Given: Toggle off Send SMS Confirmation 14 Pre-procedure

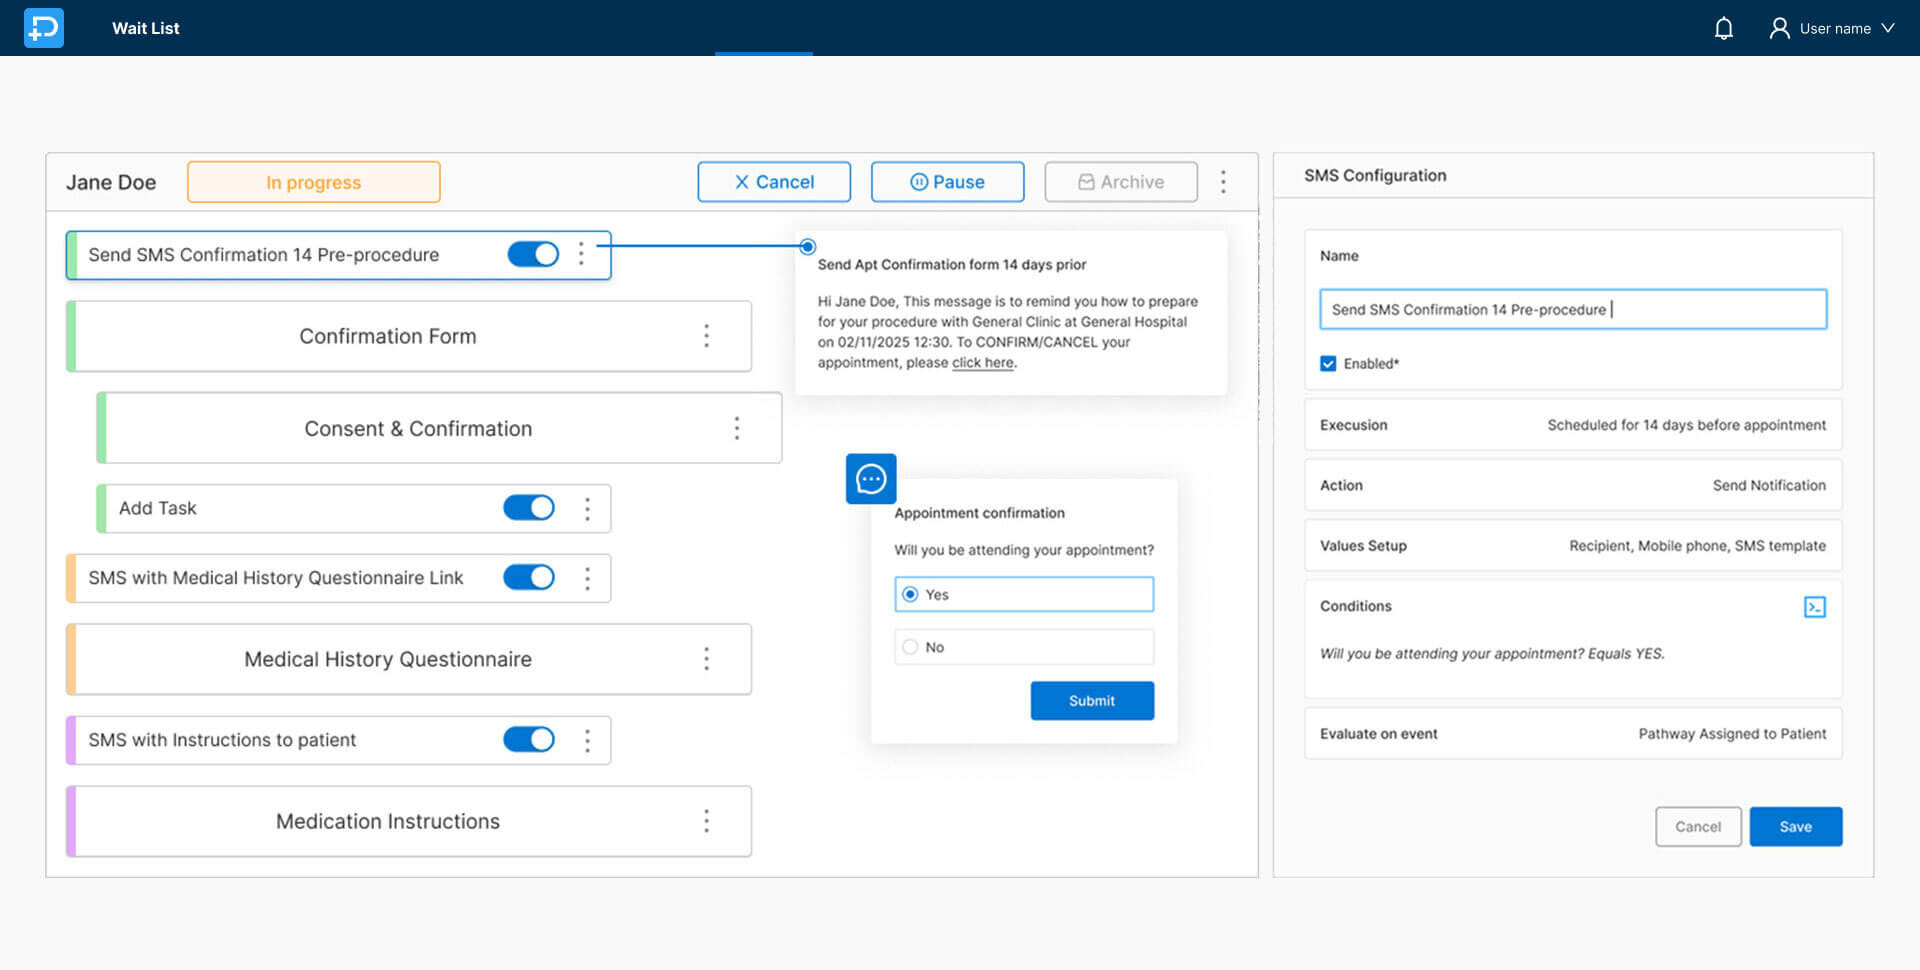Looking at the screenshot, I should click(533, 254).
